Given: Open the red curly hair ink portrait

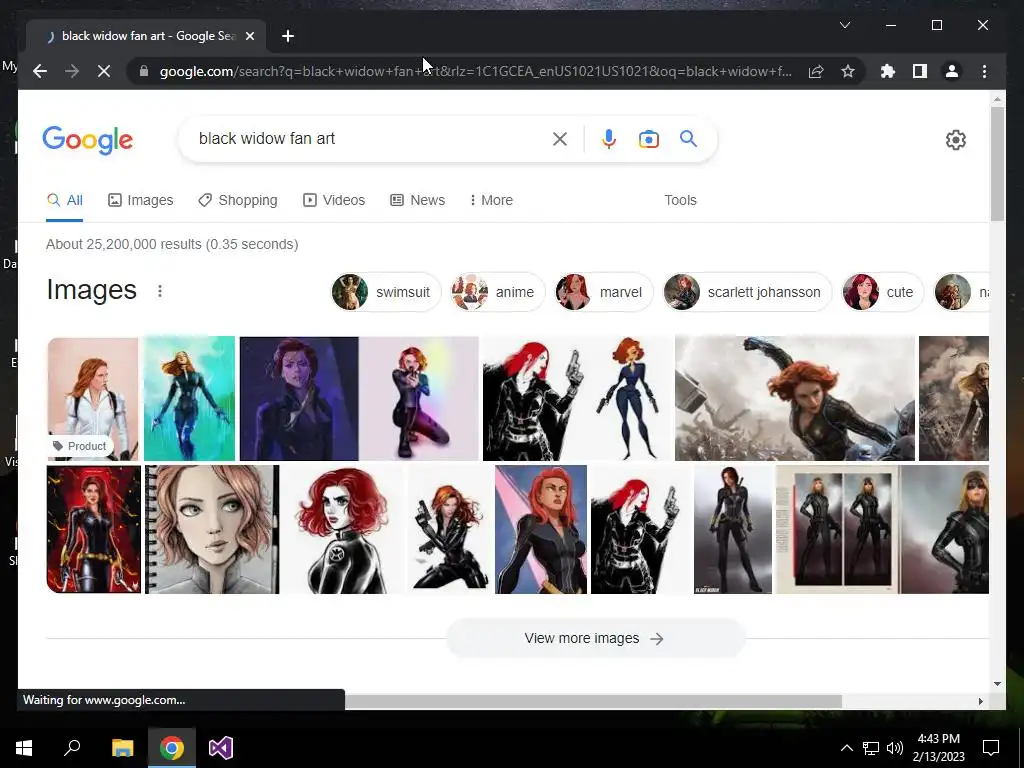Looking at the screenshot, I should [x=342, y=529].
